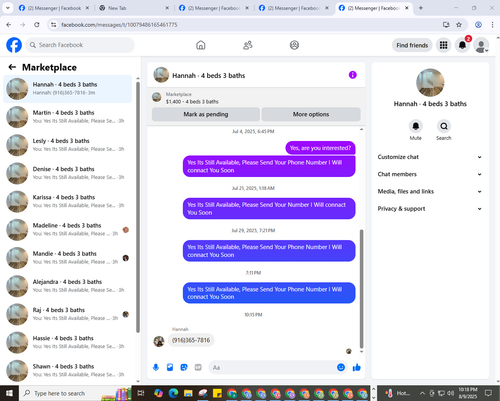Expand Media, files and links section

(x=430, y=191)
